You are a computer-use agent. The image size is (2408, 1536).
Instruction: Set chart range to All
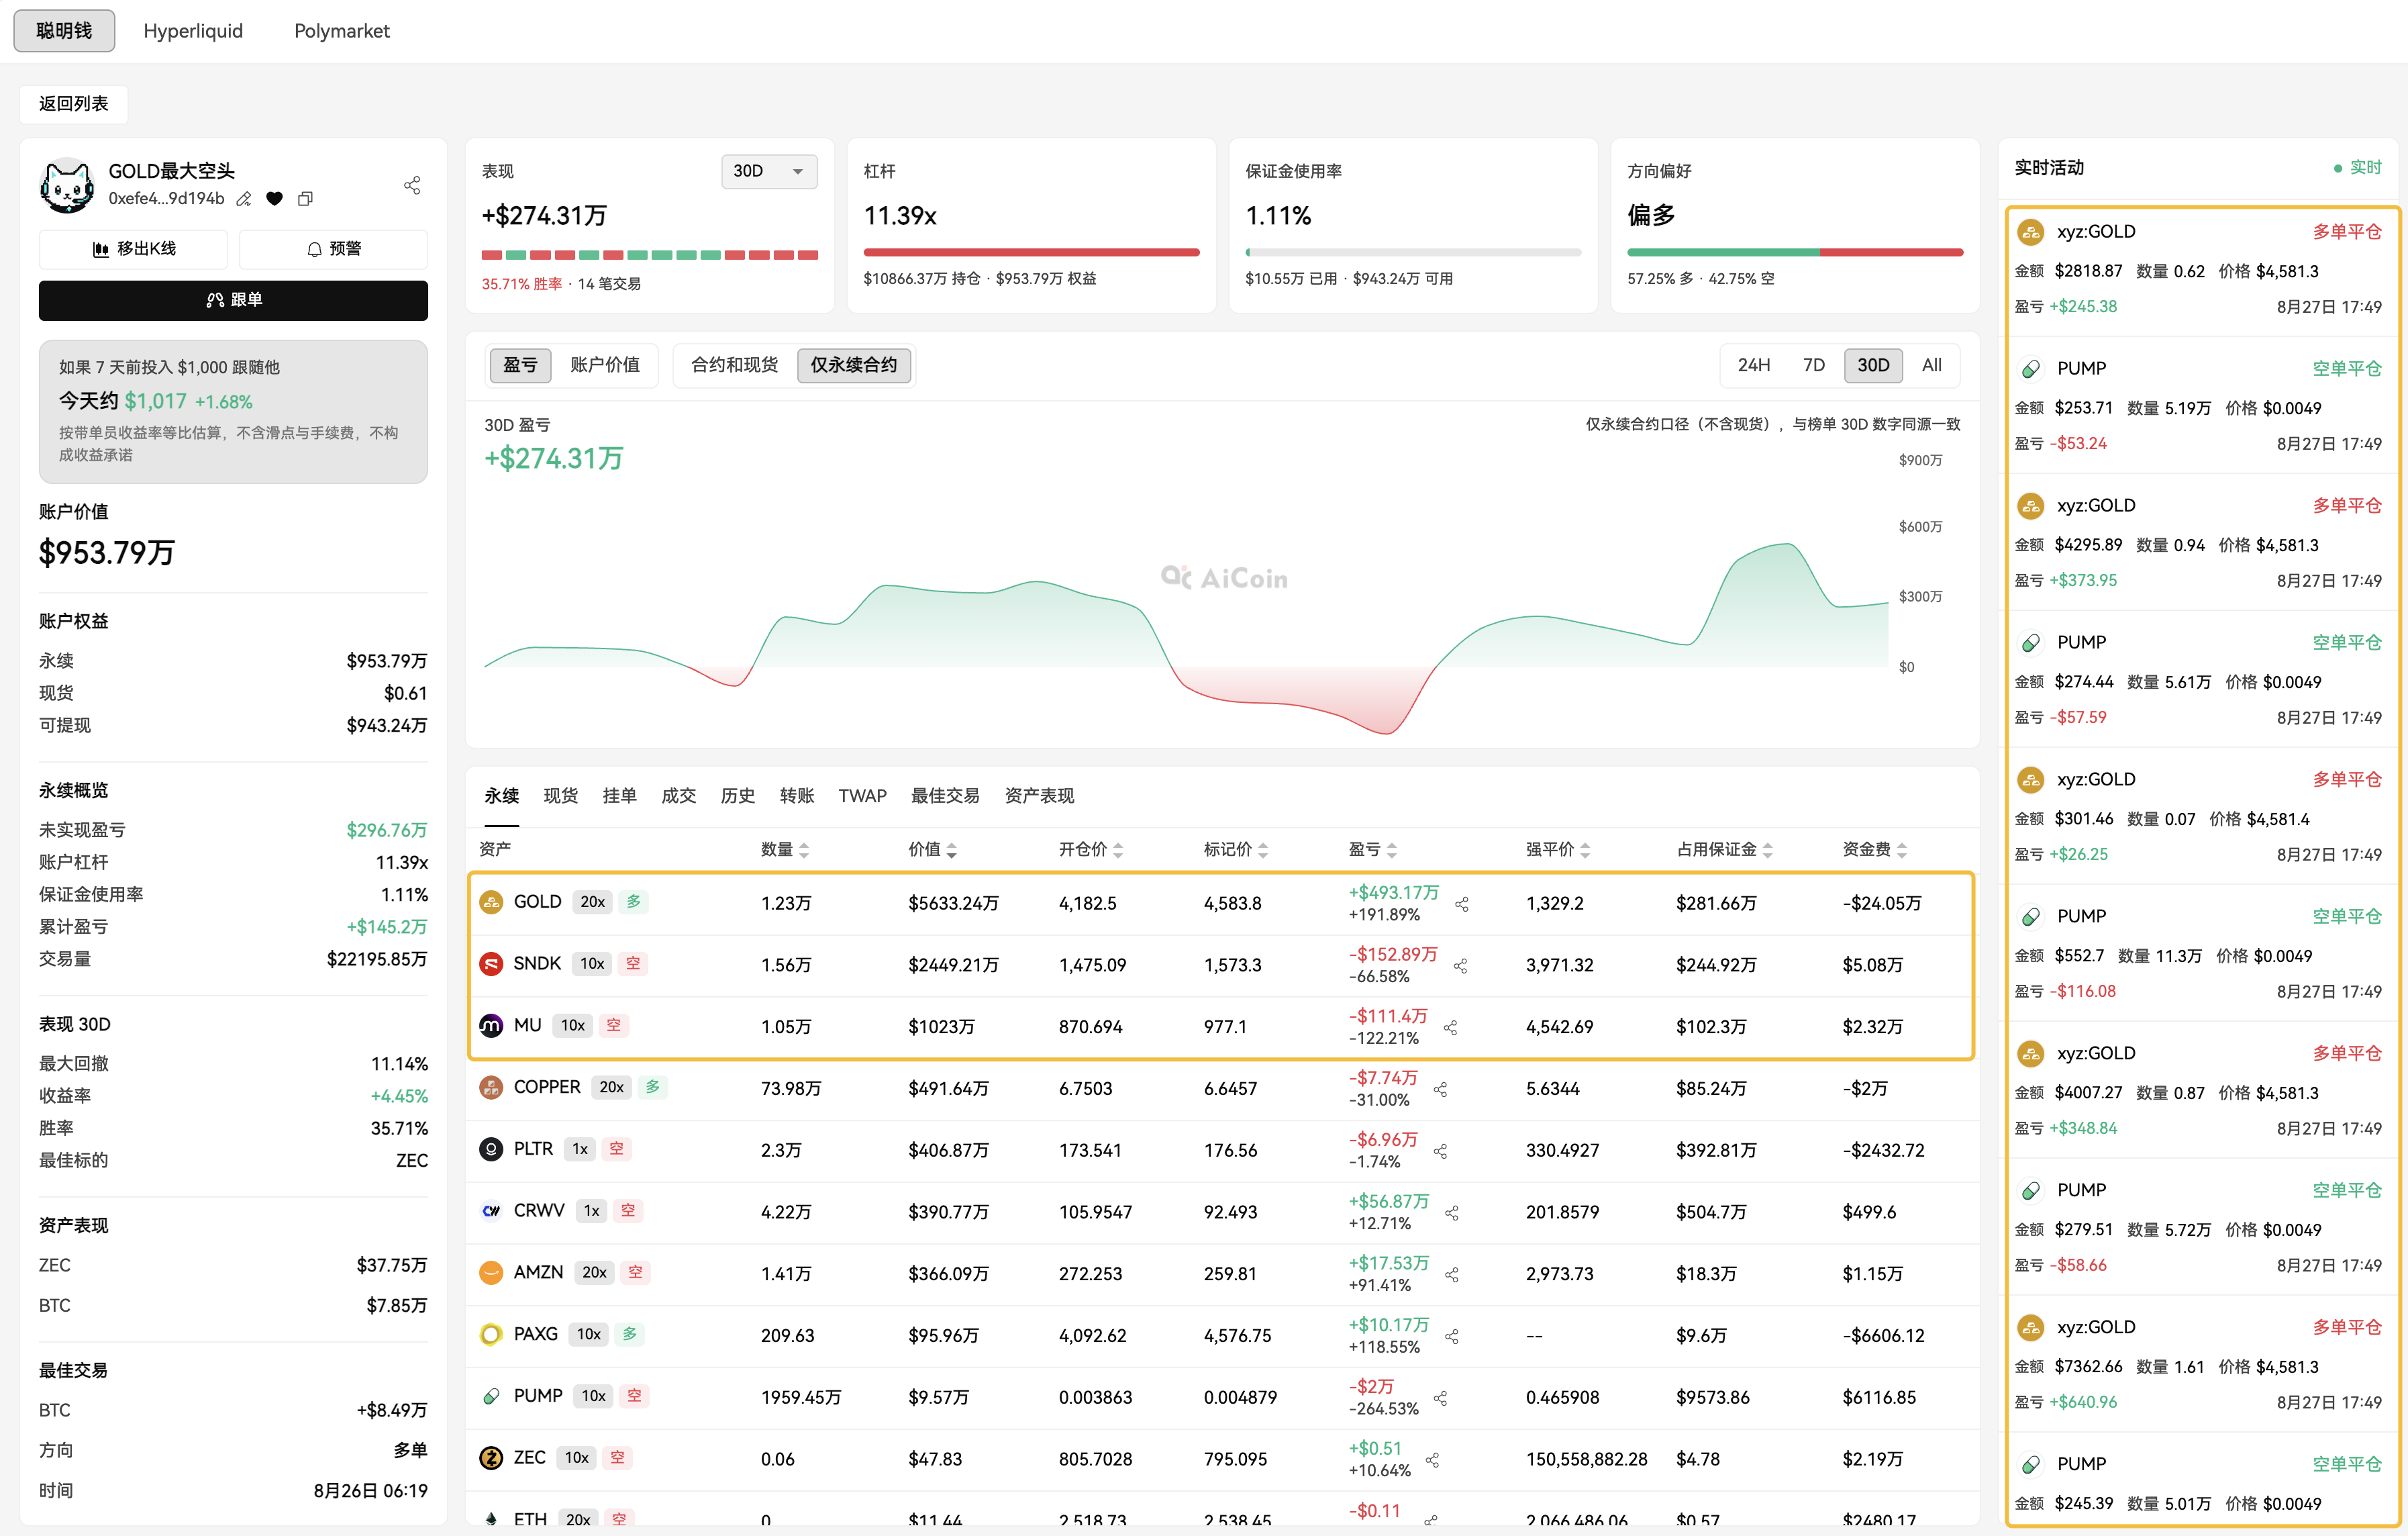(1932, 365)
